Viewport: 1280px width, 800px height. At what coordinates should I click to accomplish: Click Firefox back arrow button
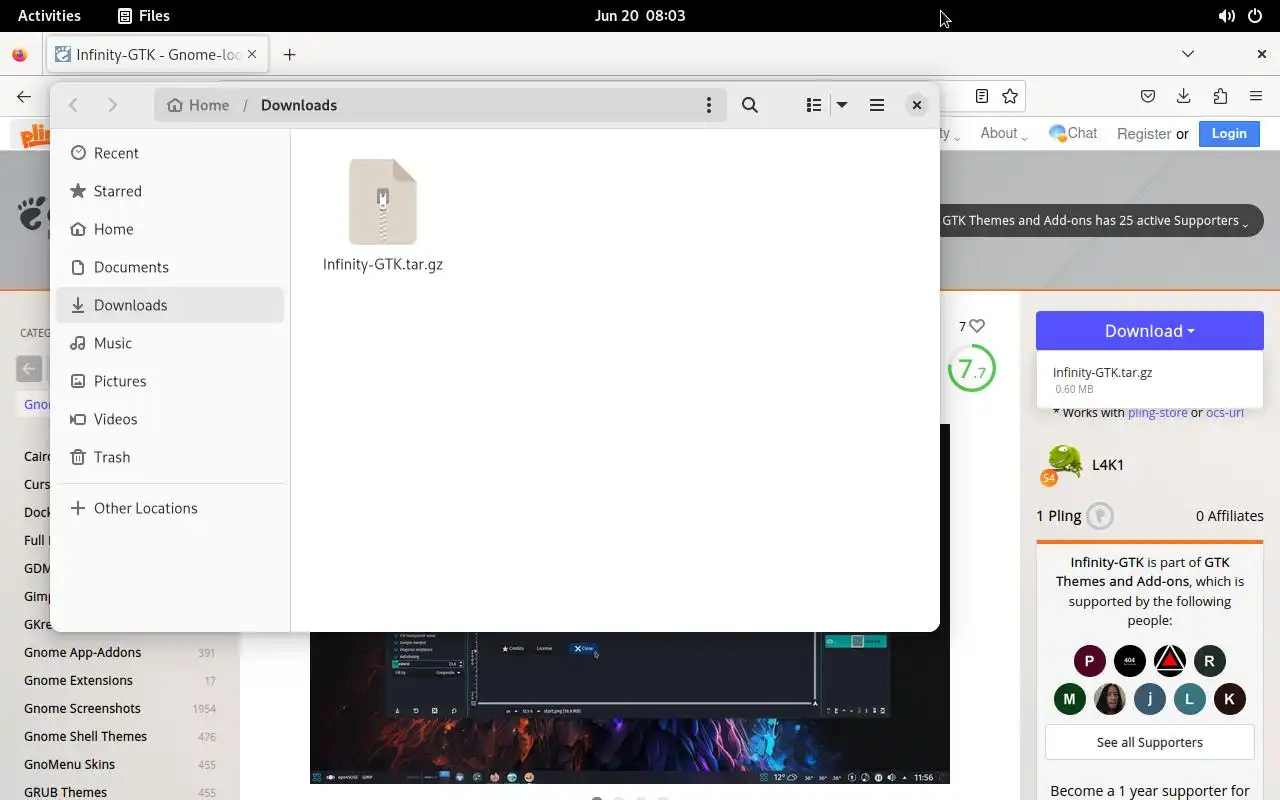click(24, 96)
